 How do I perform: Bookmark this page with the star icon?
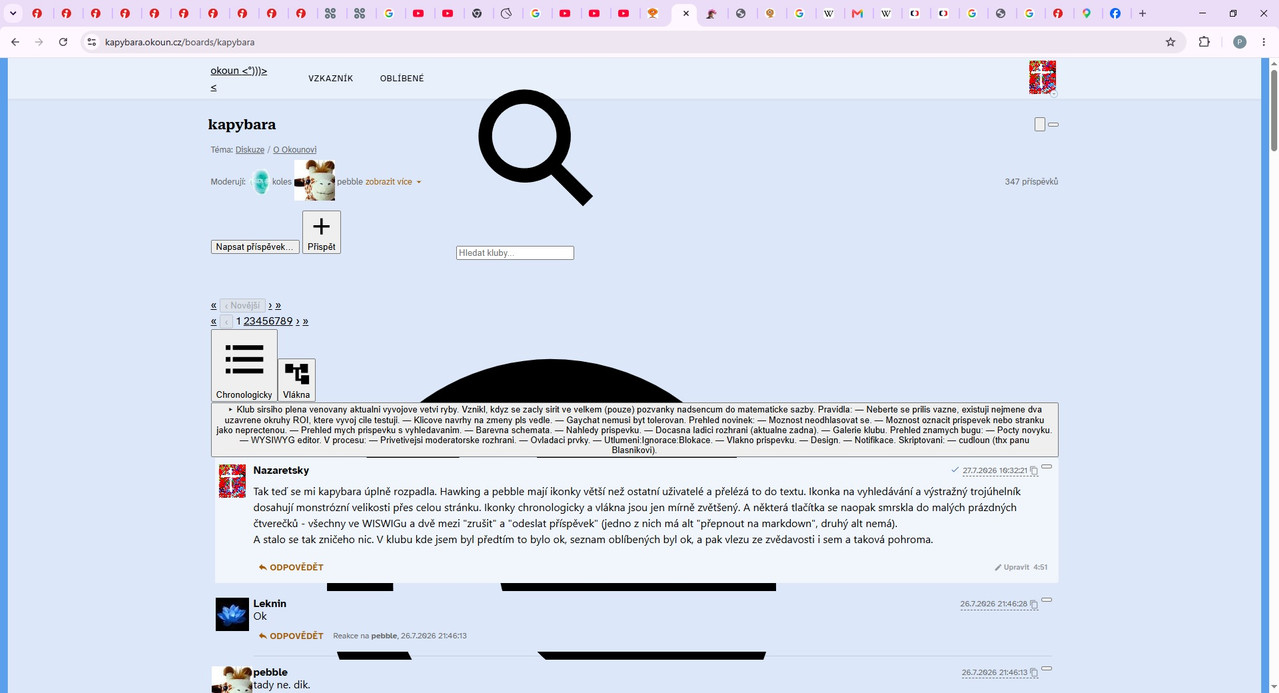1170,42
